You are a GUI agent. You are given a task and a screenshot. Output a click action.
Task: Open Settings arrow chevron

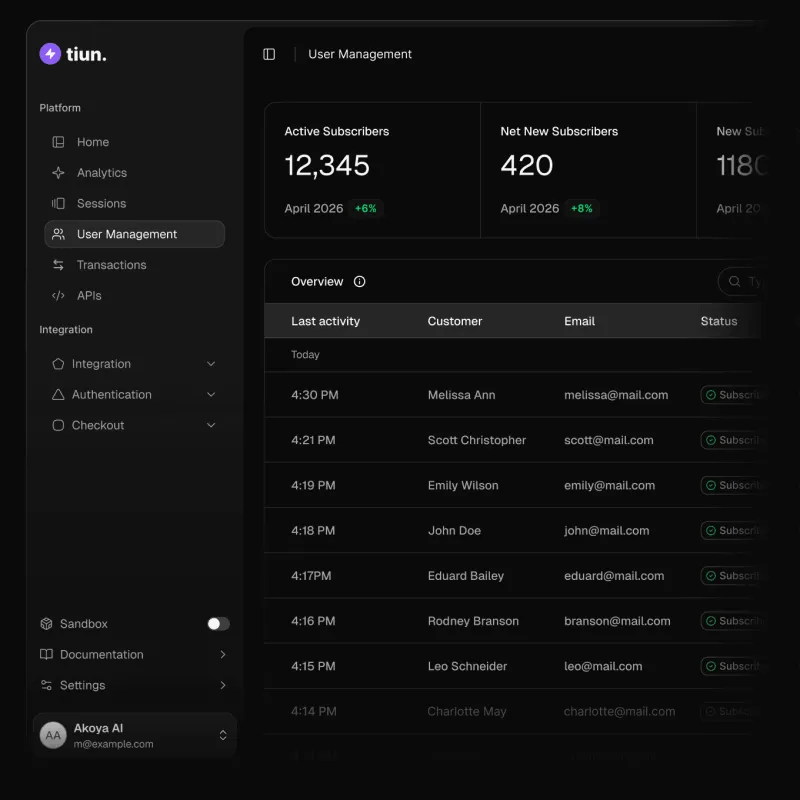click(x=222, y=685)
